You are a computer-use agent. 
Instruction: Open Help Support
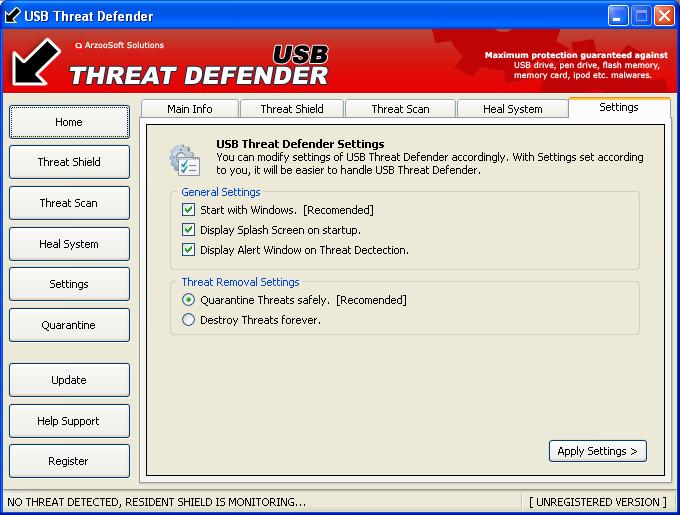(69, 421)
